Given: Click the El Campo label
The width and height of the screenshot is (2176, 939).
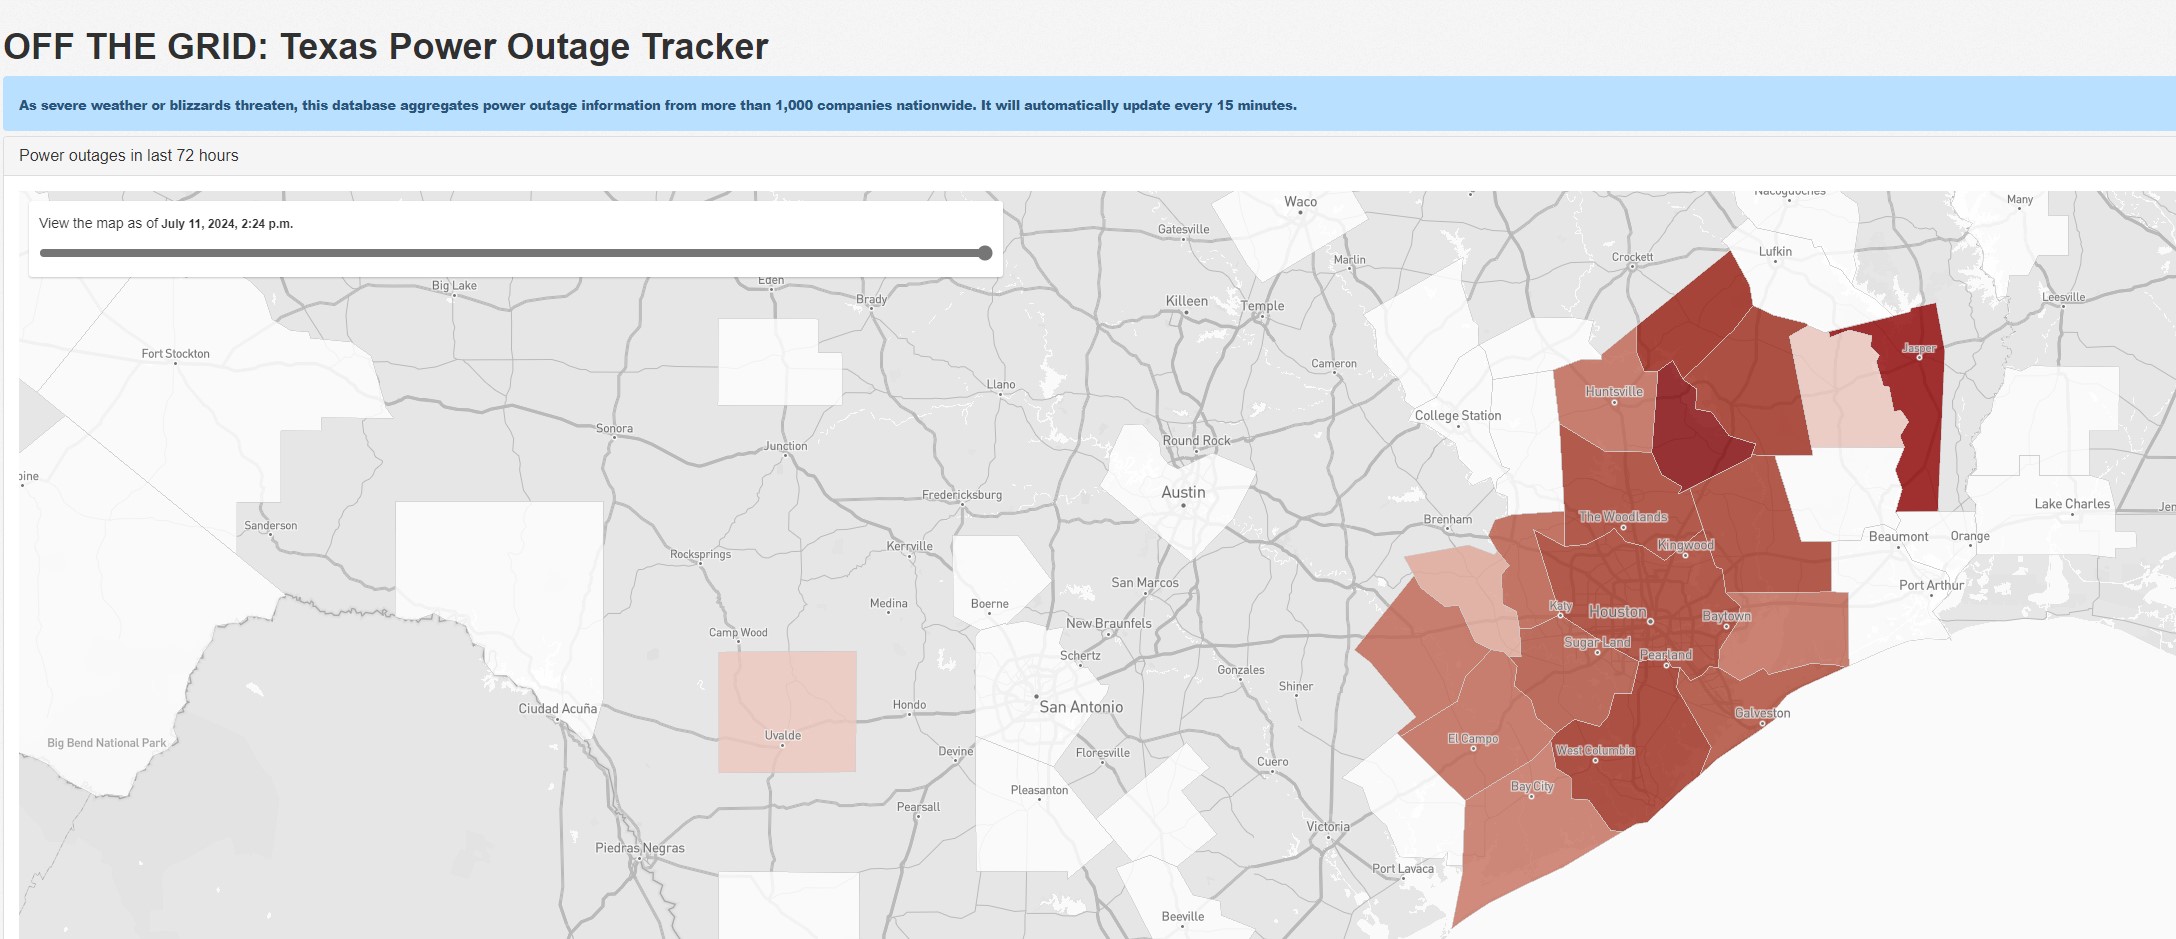Looking at the screenshot, I should point(1473,739).
